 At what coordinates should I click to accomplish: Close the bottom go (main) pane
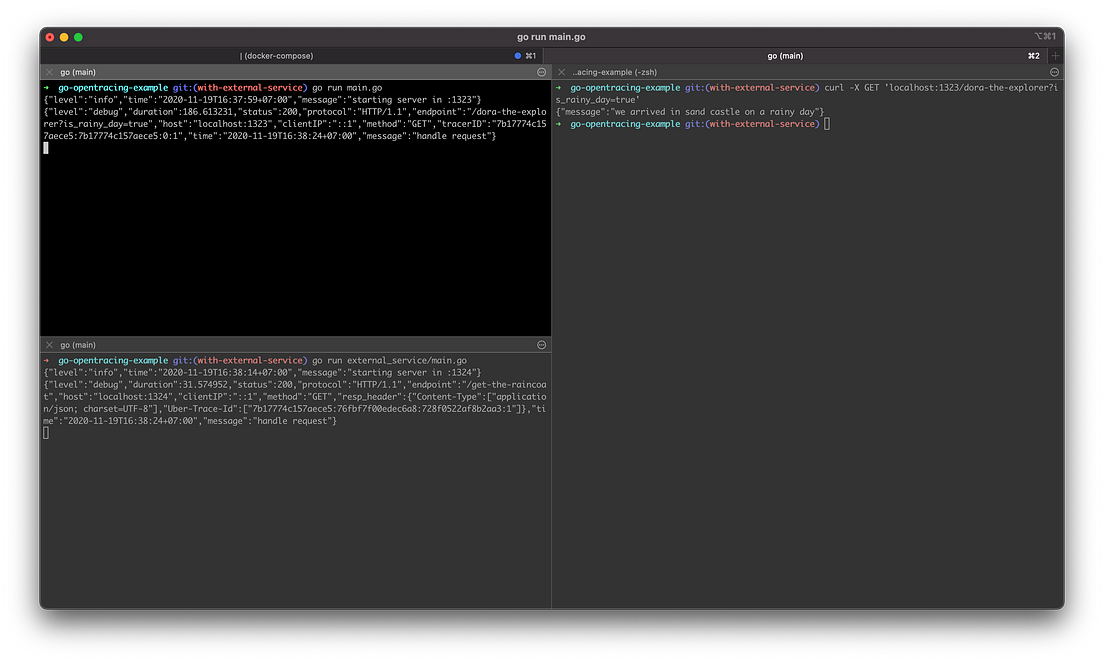pos(49,344)
